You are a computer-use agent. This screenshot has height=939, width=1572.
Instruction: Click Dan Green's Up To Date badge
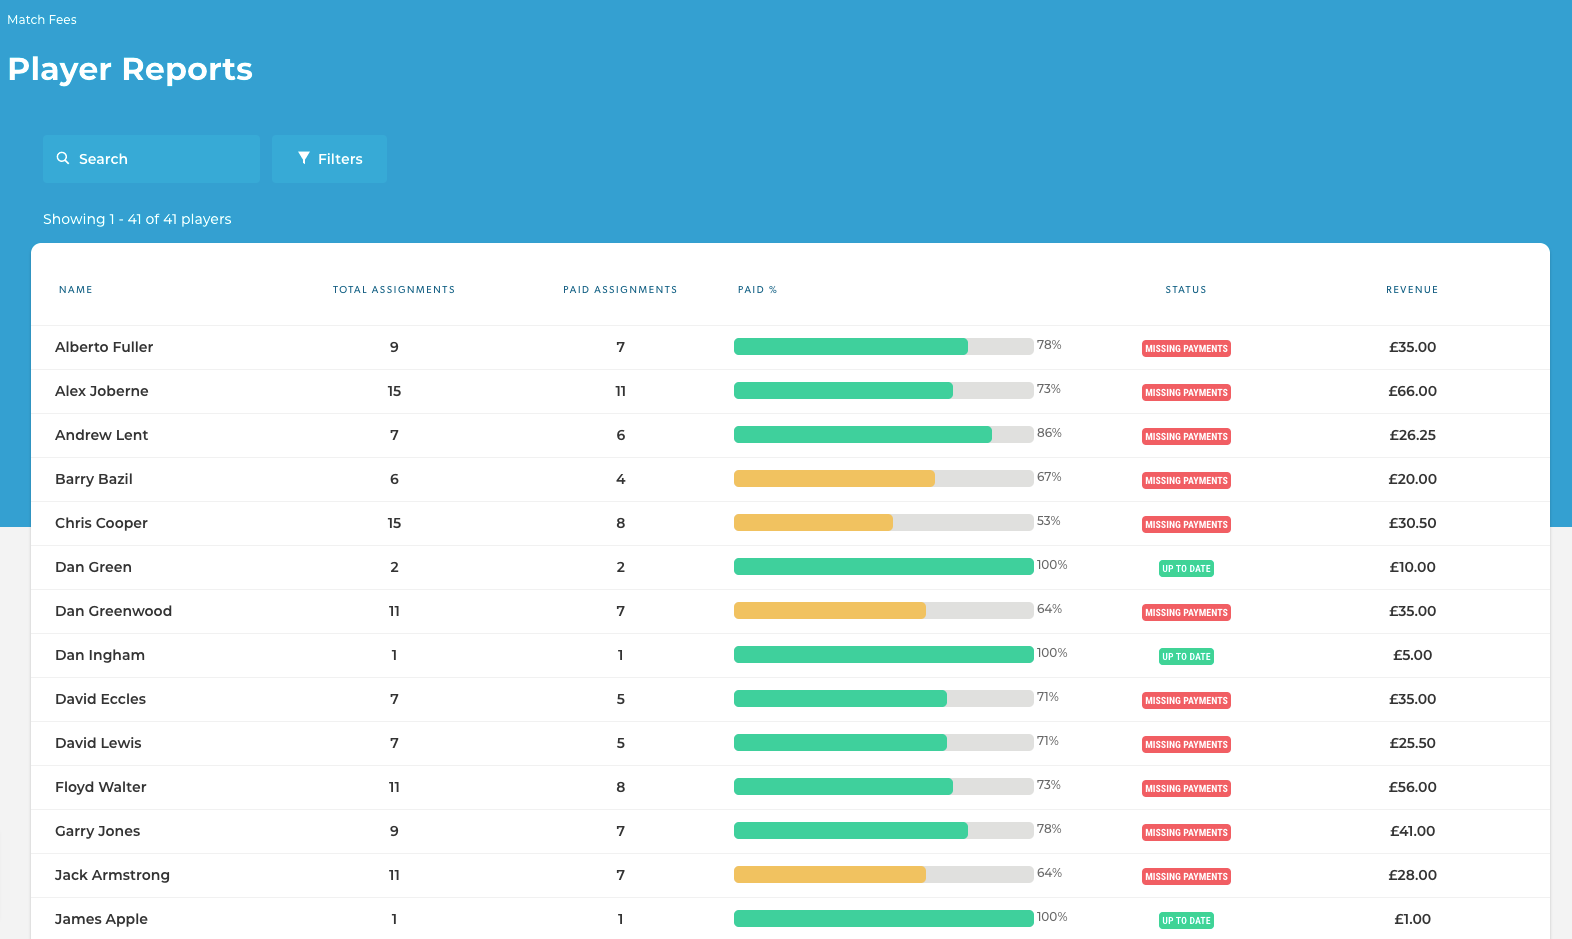click(1186, 569)
